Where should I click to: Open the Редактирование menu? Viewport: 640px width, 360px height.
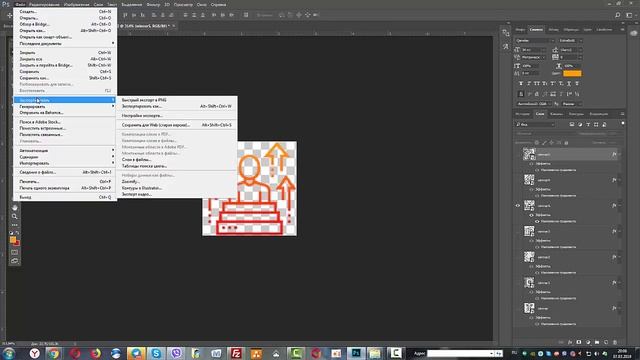(44, 4)
